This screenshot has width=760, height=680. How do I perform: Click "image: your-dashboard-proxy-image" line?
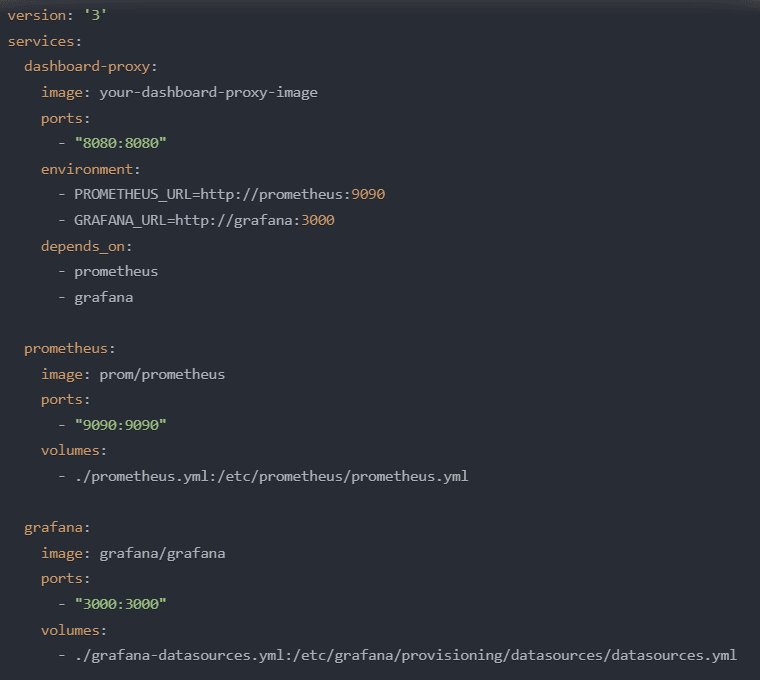pos(179,93)
